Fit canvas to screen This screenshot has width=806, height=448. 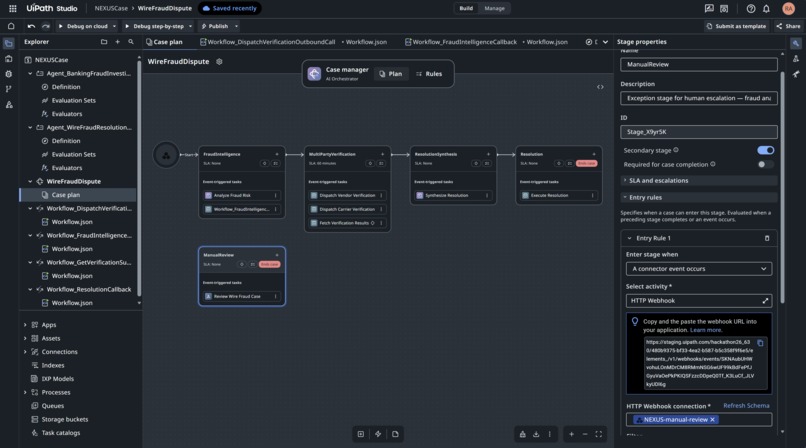(x=599, y=434)
